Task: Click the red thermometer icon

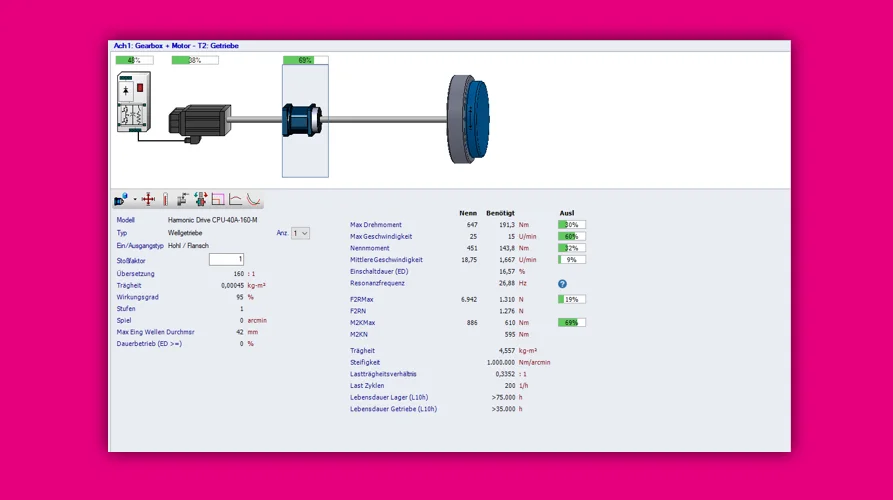Action: (x=166, y=200)
